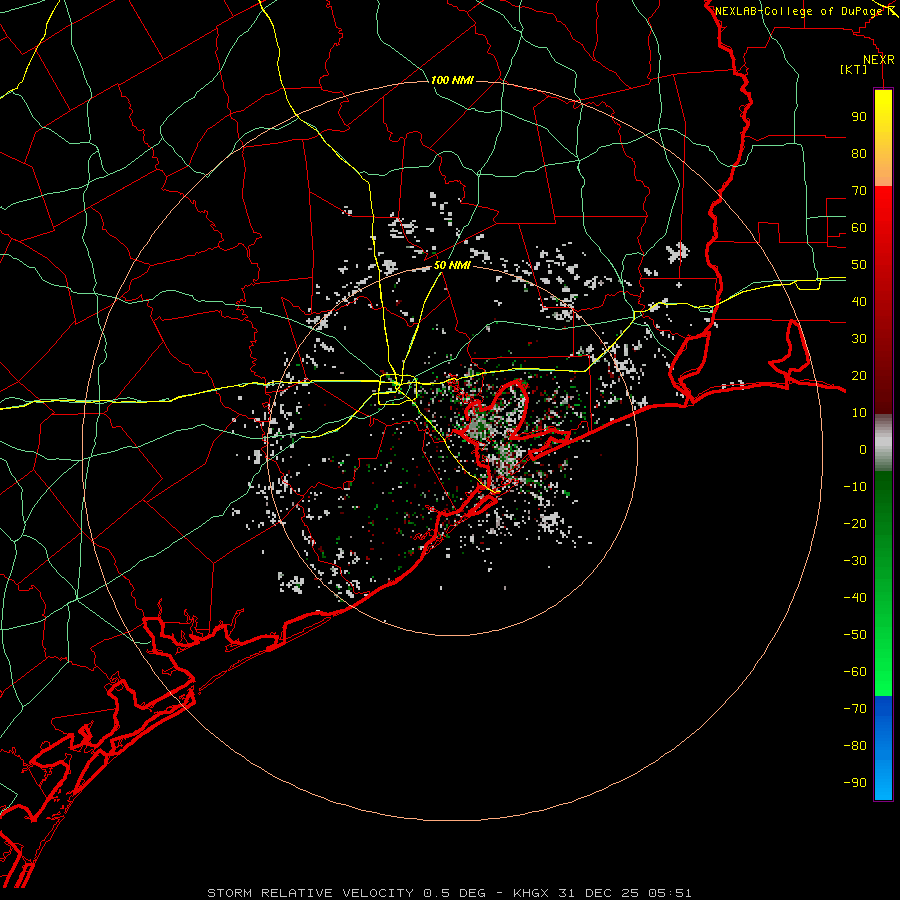Click the "20" value on velocity scale
This screenshot has height=900, width=900.
pyautogui.click(x=859, y=375)
